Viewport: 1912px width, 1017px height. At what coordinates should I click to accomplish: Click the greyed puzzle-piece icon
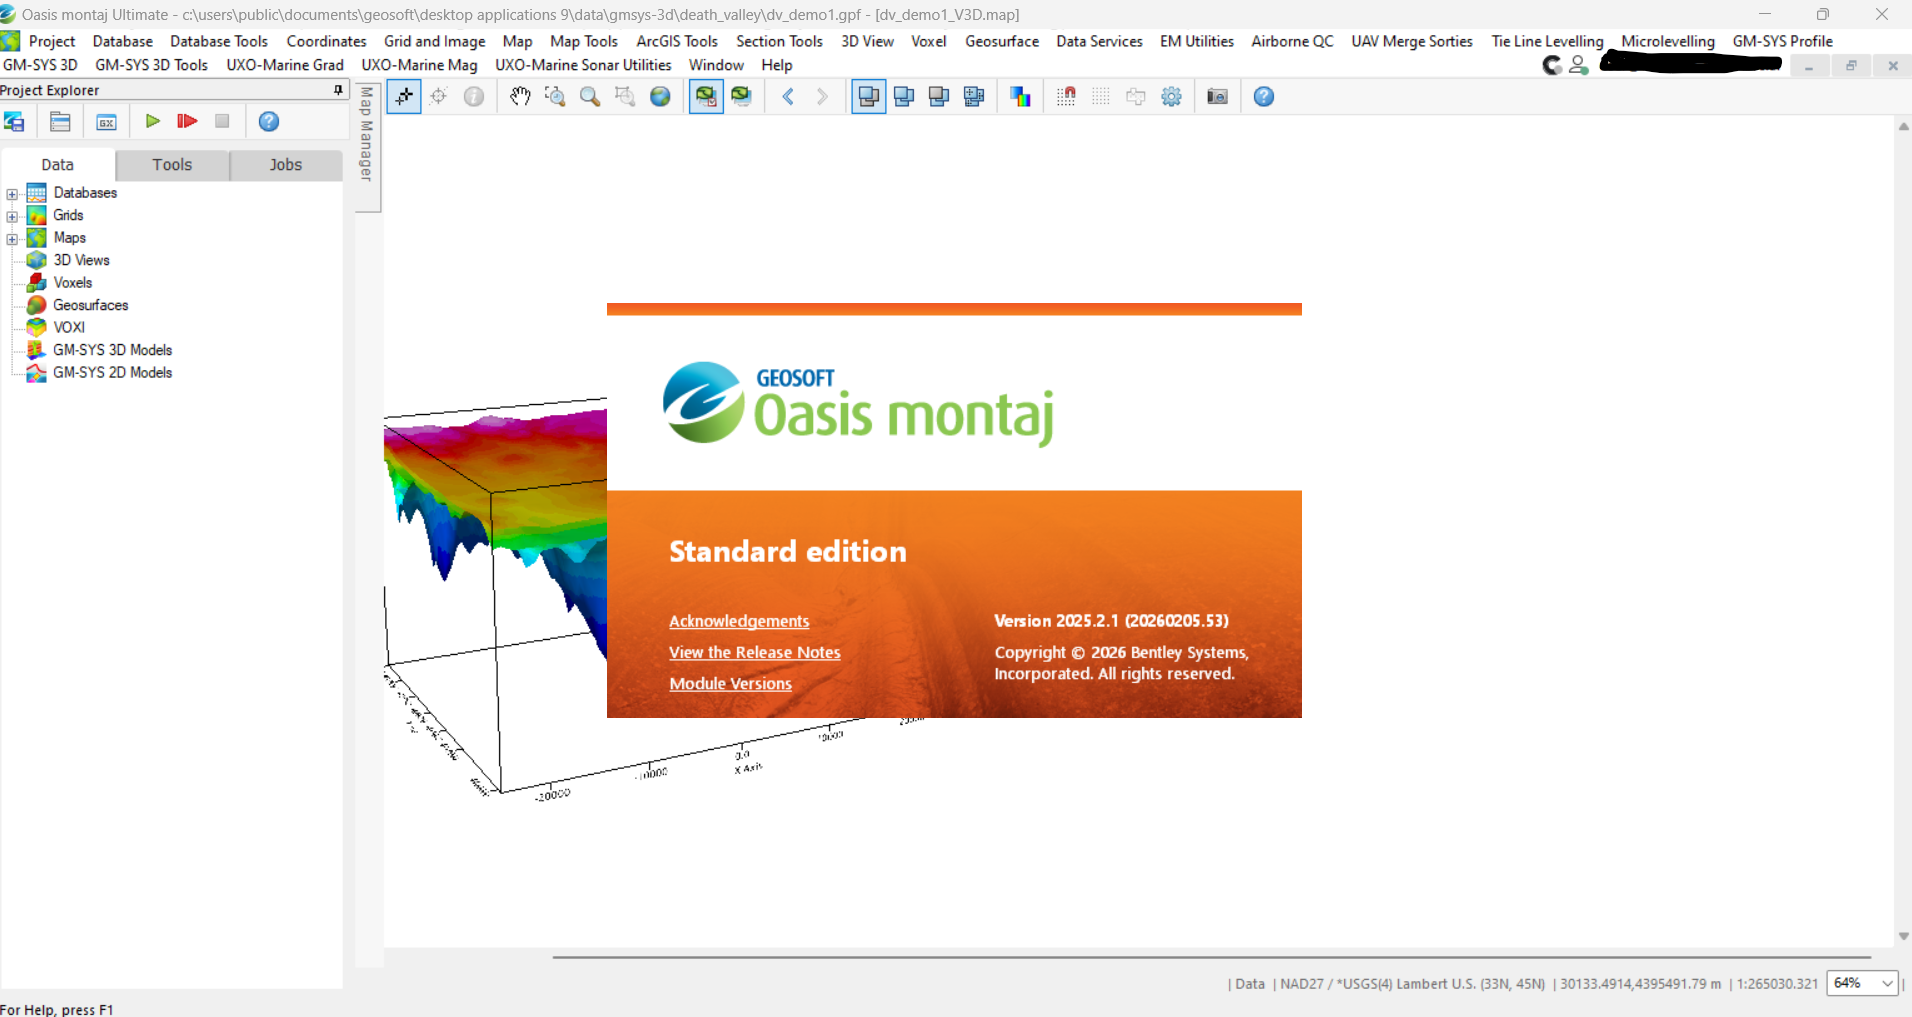pyautogui.click(x=1136, y=97)
